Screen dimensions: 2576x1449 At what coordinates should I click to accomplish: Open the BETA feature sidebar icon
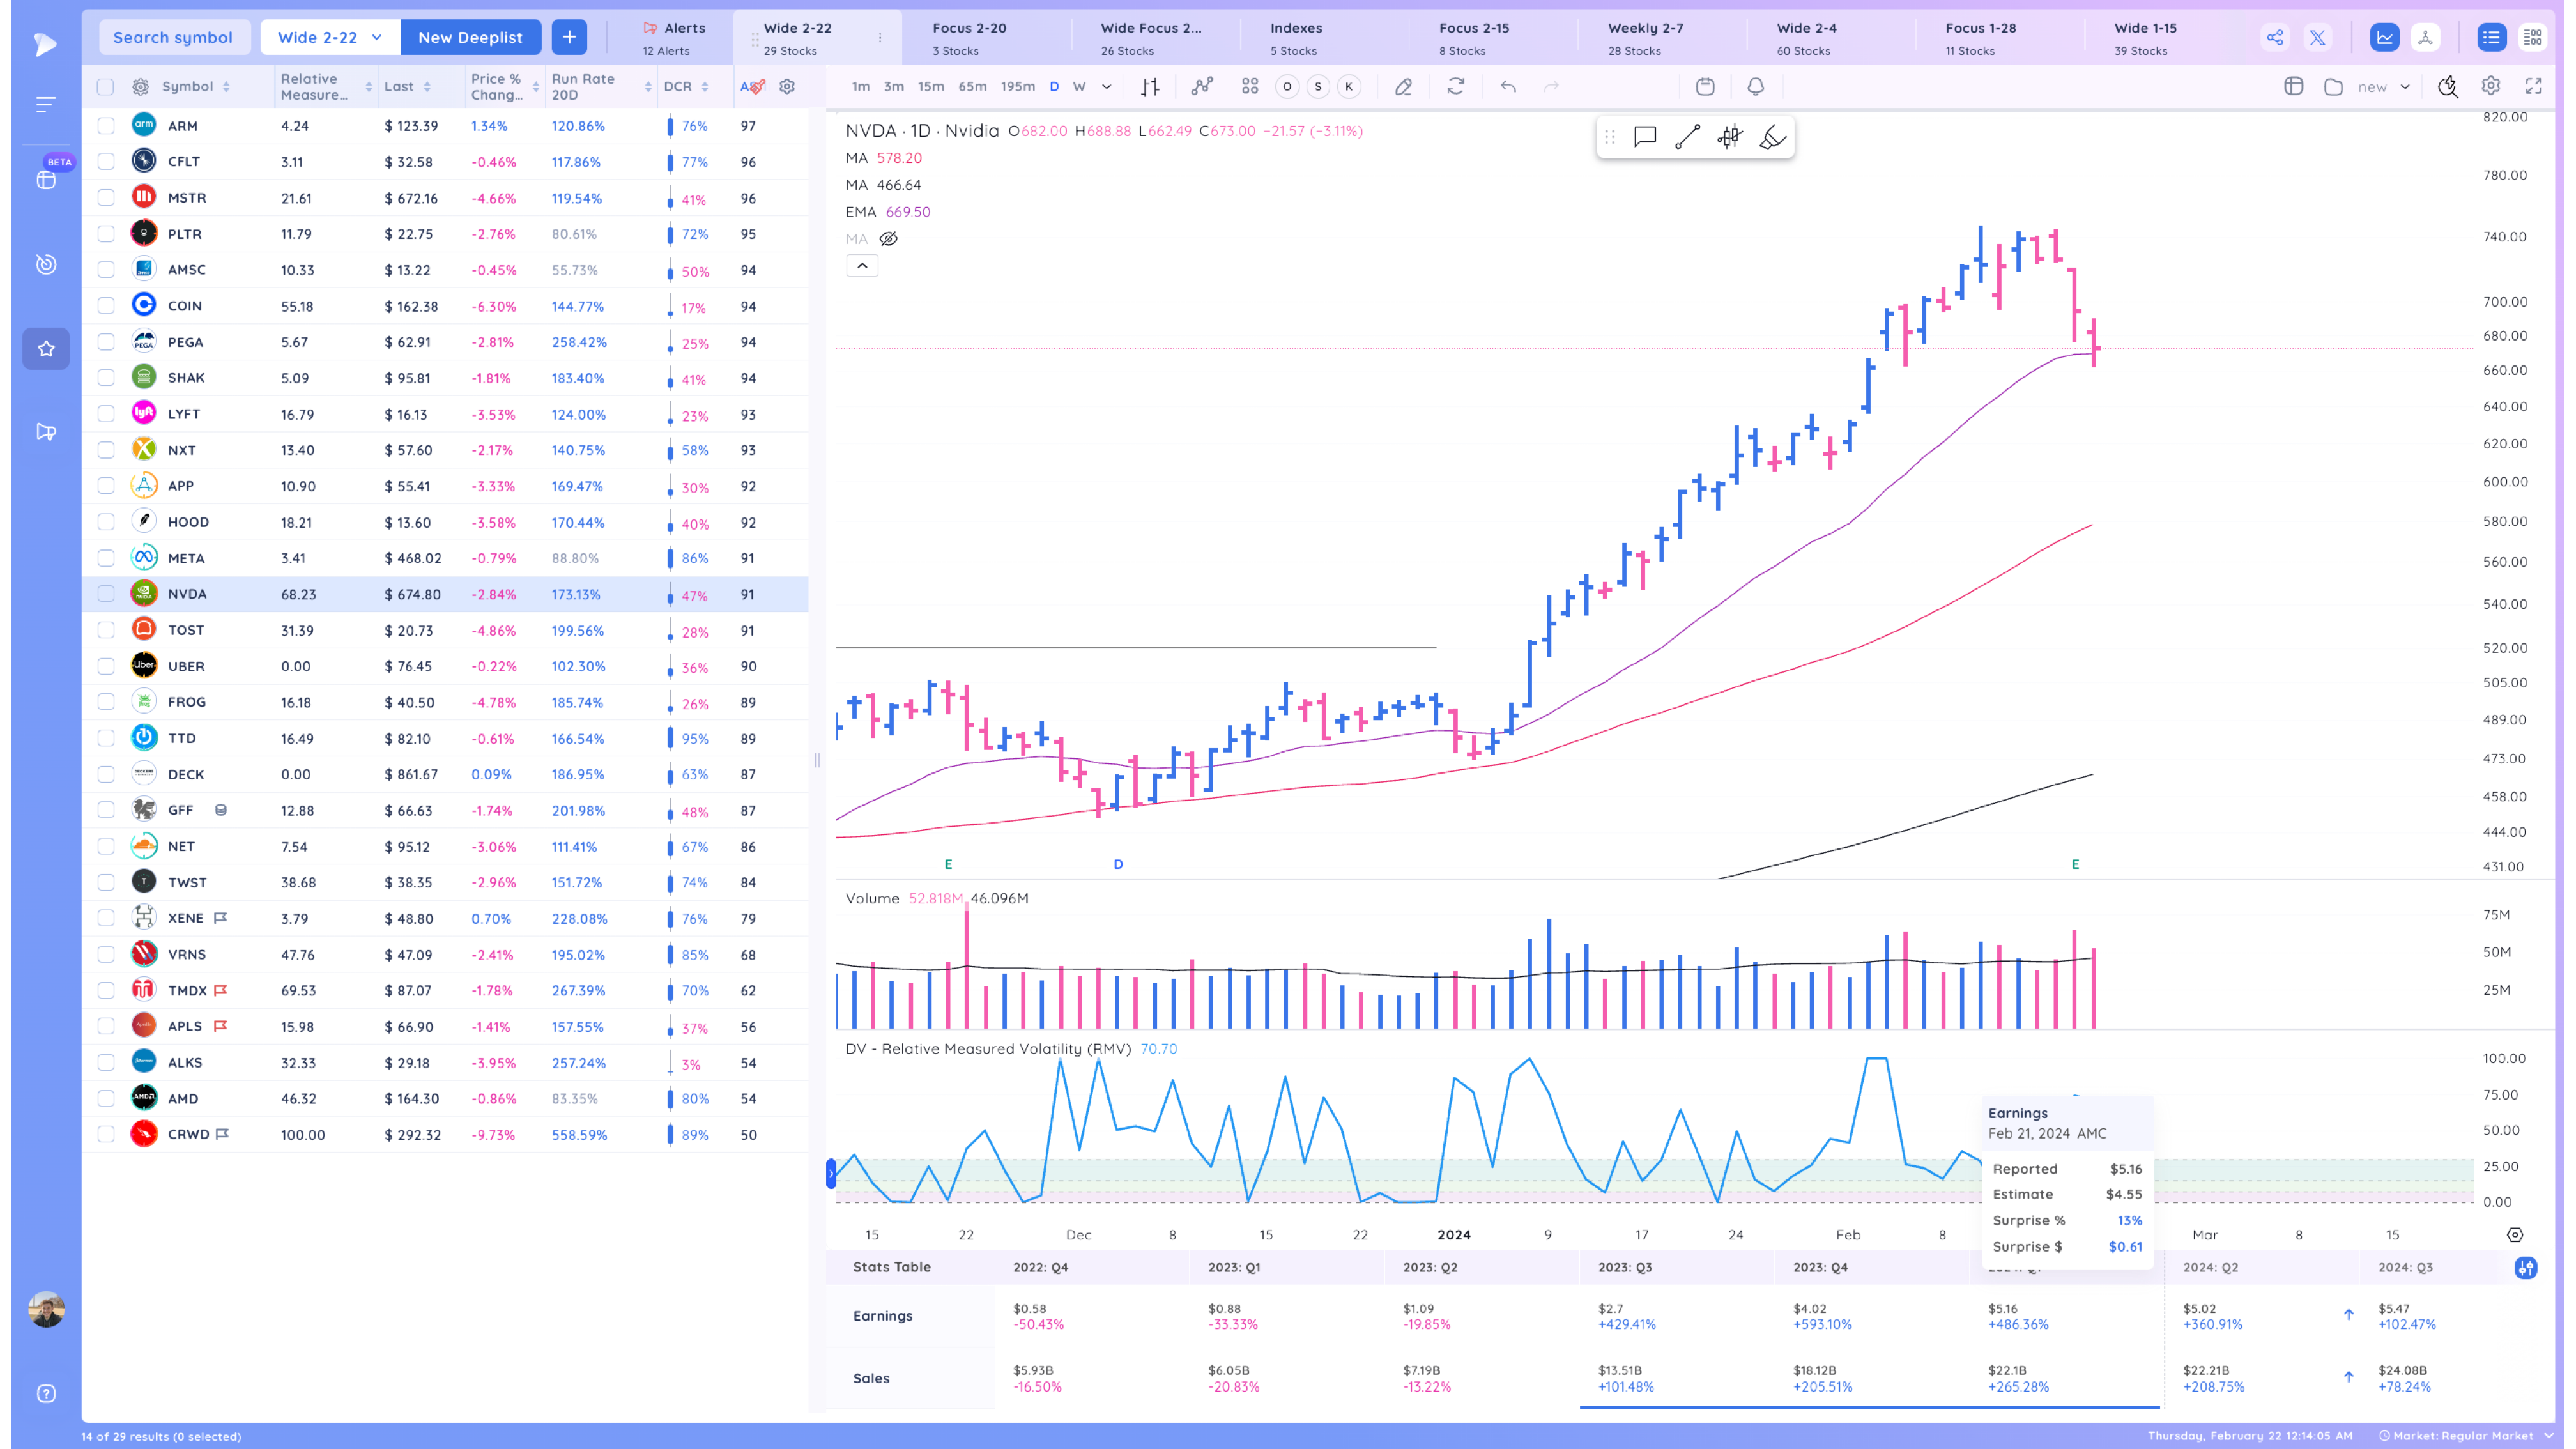click(x=46, y=179)
